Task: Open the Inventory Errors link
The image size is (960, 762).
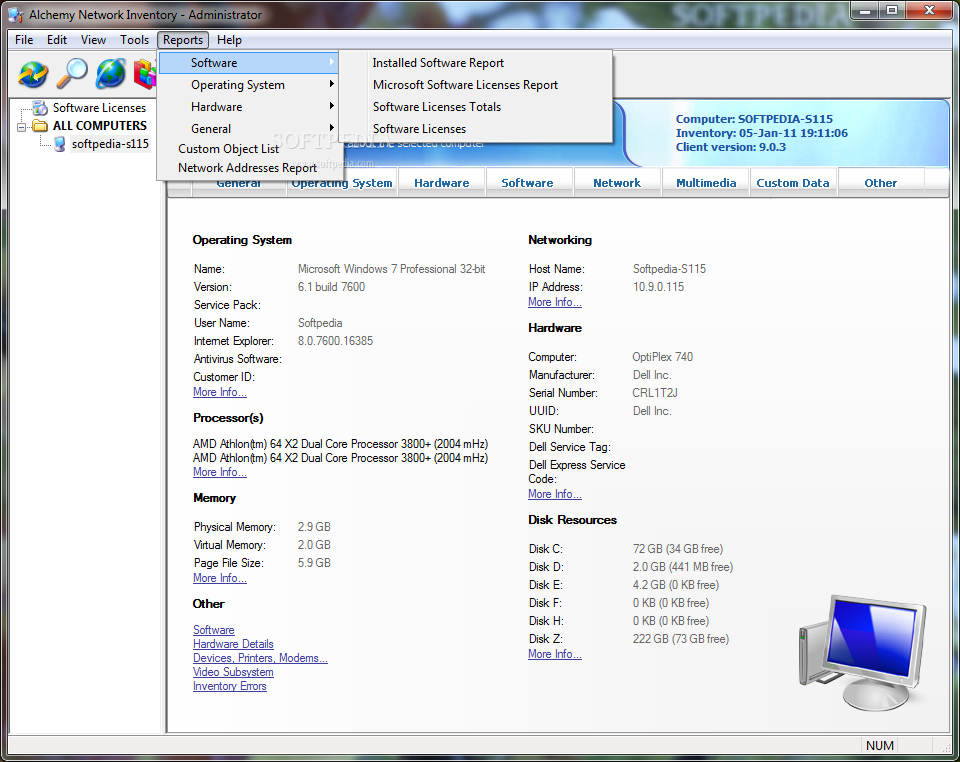Action: (x=230, y=687)
